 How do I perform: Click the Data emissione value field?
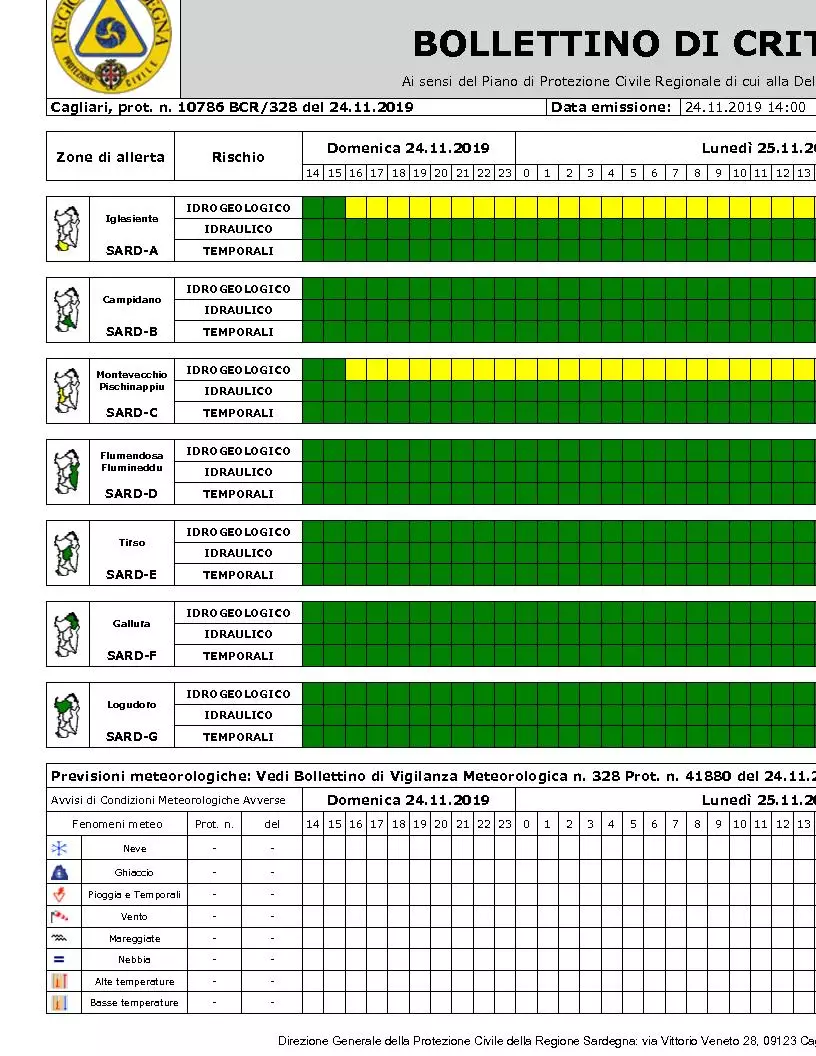coord(747,107)
